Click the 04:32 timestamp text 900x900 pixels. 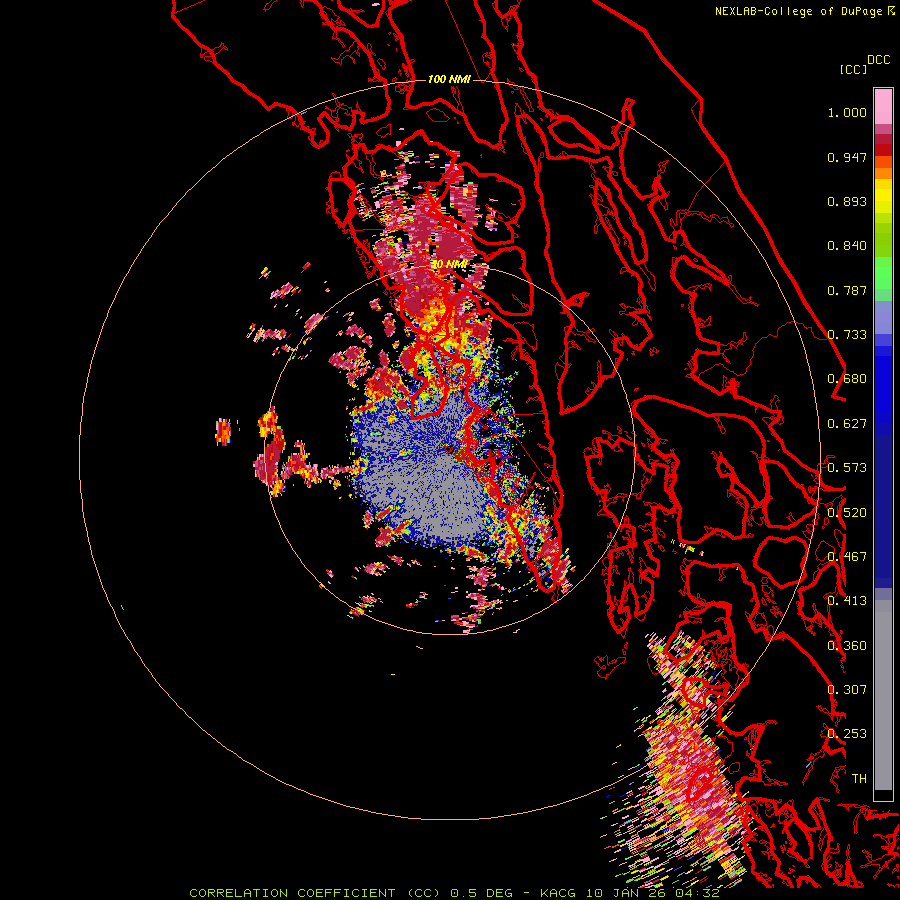(x=699, y=893)
